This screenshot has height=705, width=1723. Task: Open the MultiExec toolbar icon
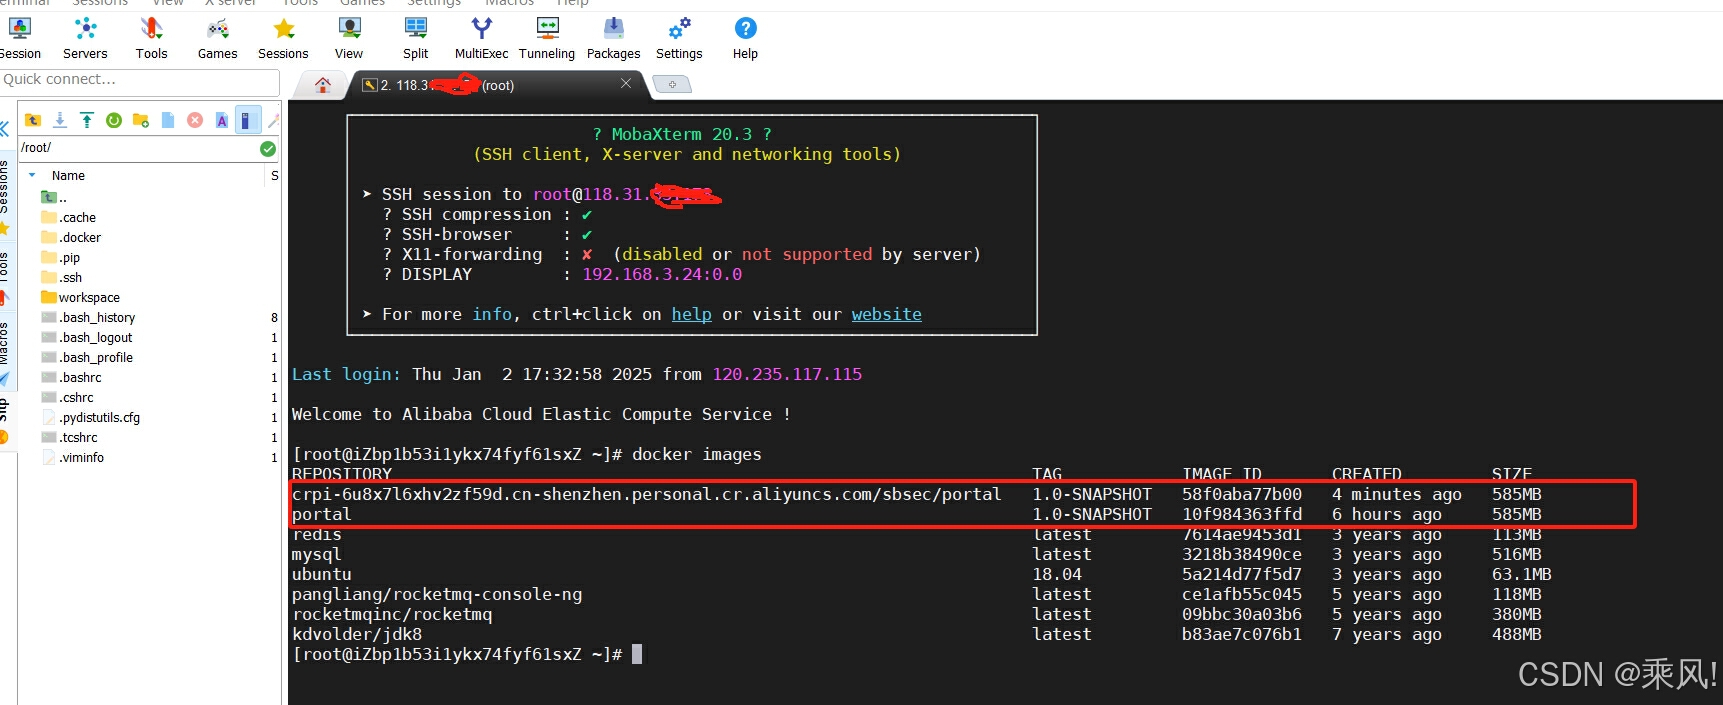pyautogui.click(x=481, y=39)
